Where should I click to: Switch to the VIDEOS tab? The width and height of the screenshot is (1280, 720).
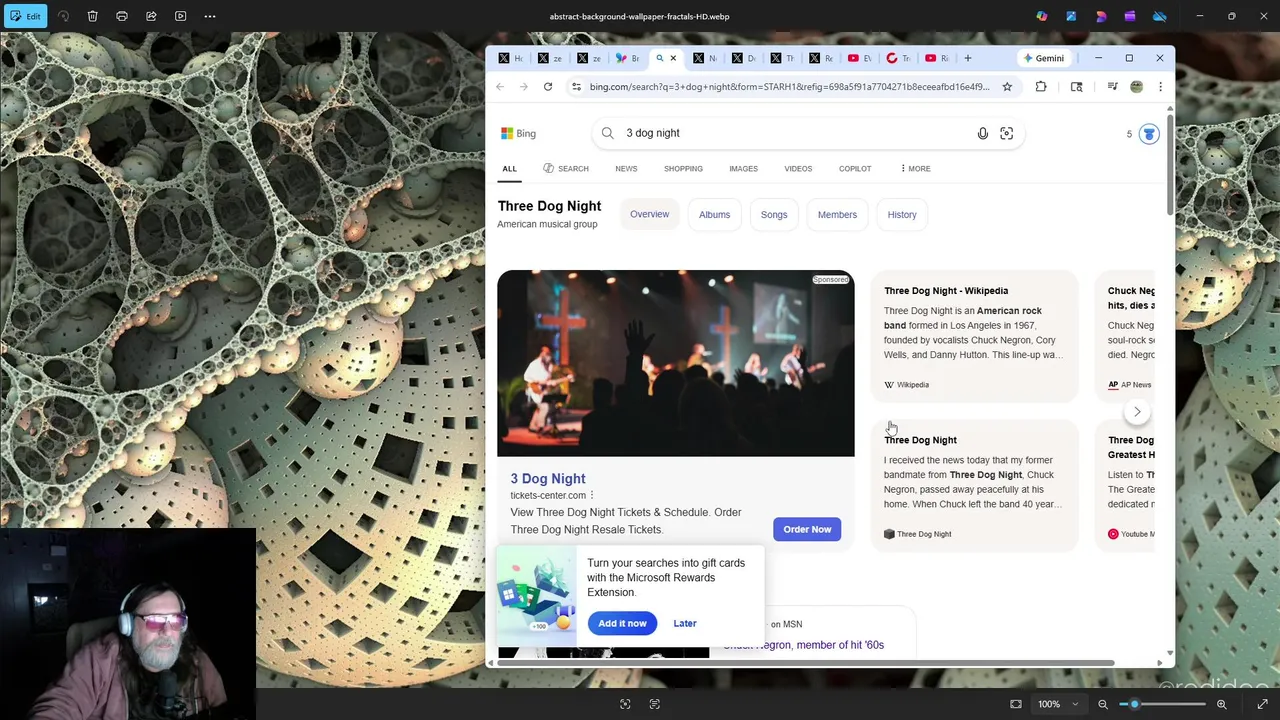point(798,169)
